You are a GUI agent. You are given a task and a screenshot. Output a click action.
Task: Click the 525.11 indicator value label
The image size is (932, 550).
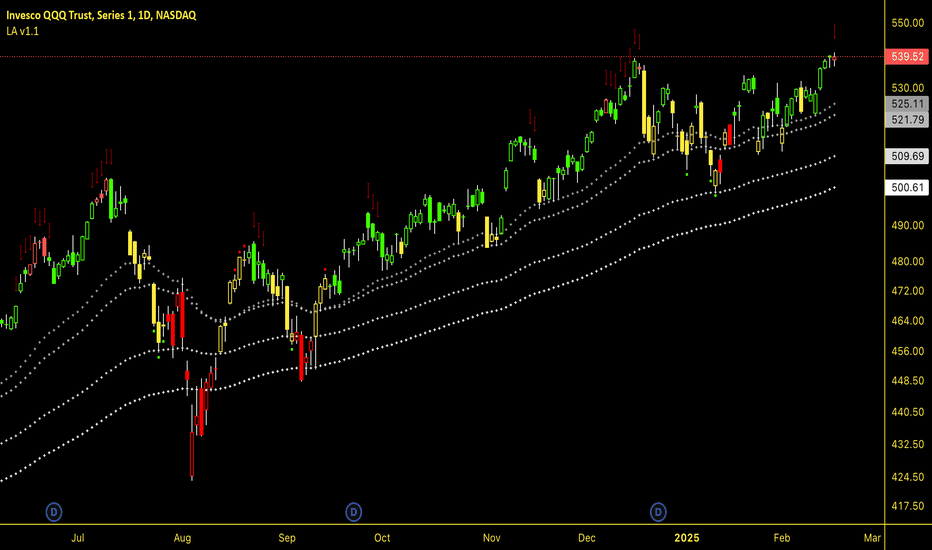tap(908, 104)
